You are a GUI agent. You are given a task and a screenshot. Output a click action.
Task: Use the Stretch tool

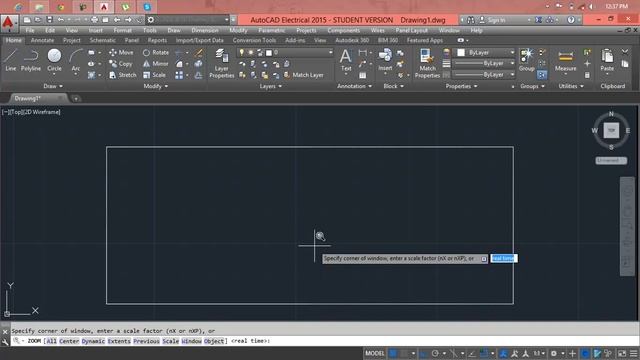122,75
